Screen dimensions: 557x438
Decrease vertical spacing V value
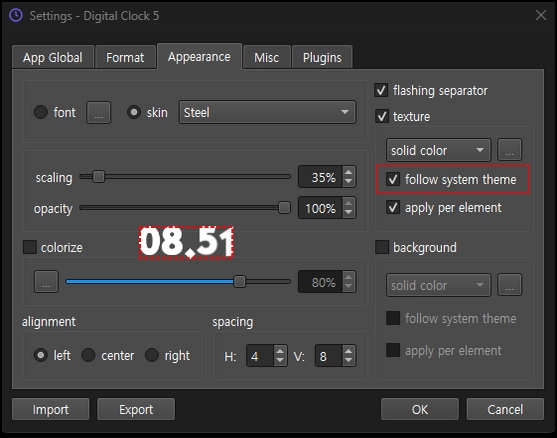(349, 361)
